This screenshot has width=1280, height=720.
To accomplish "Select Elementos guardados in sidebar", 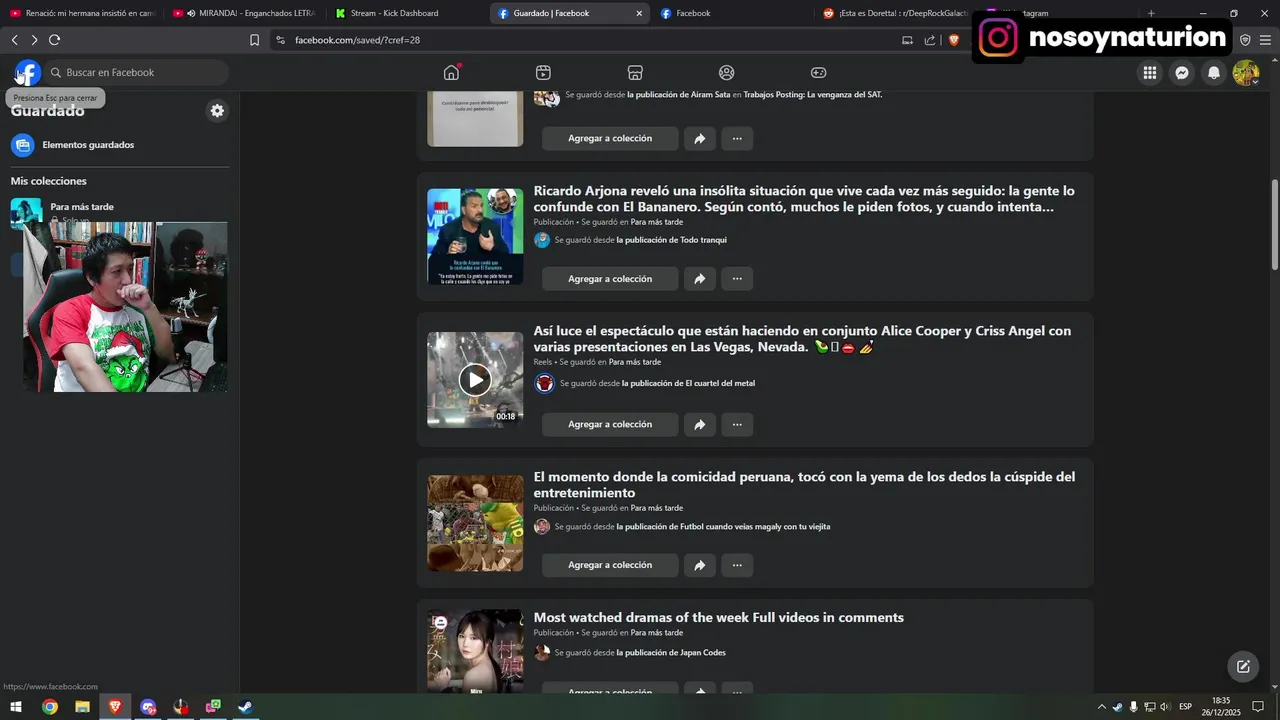I will coord(120,145).
